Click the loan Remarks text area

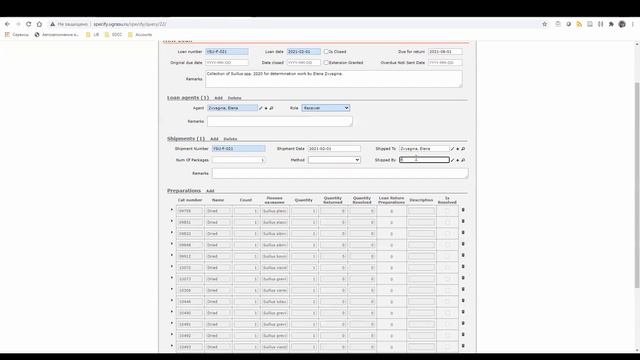334,79
